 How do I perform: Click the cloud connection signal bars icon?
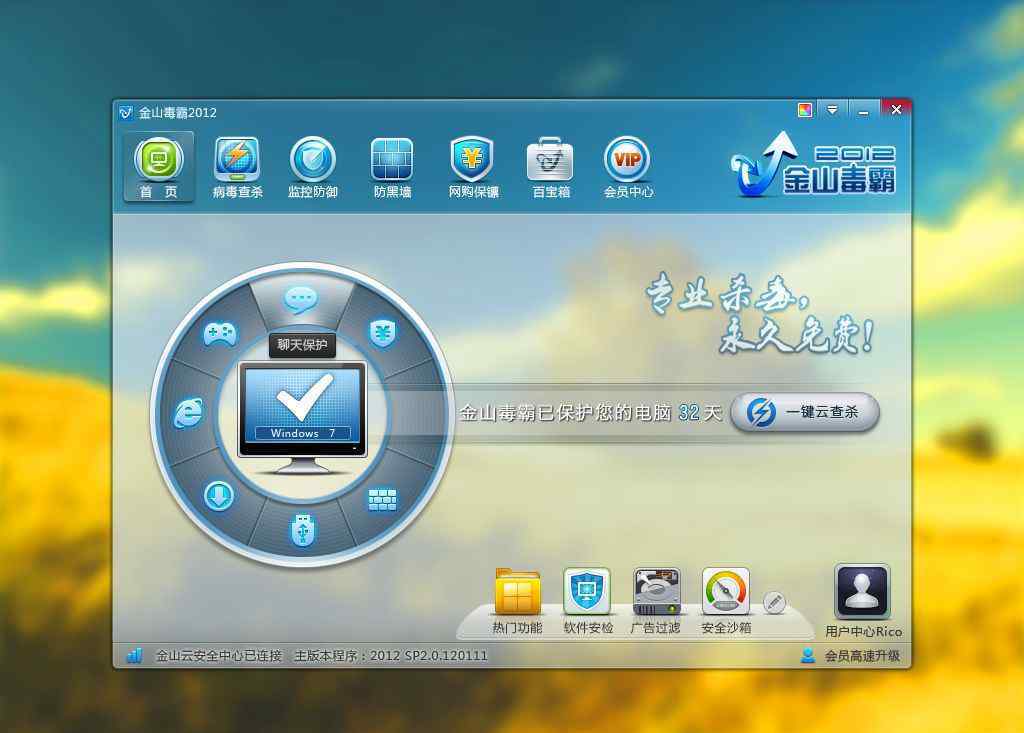135,655
